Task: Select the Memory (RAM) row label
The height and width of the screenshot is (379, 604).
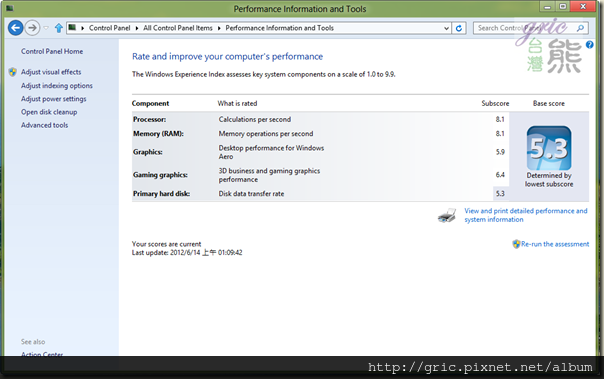Action: [158, 134]
